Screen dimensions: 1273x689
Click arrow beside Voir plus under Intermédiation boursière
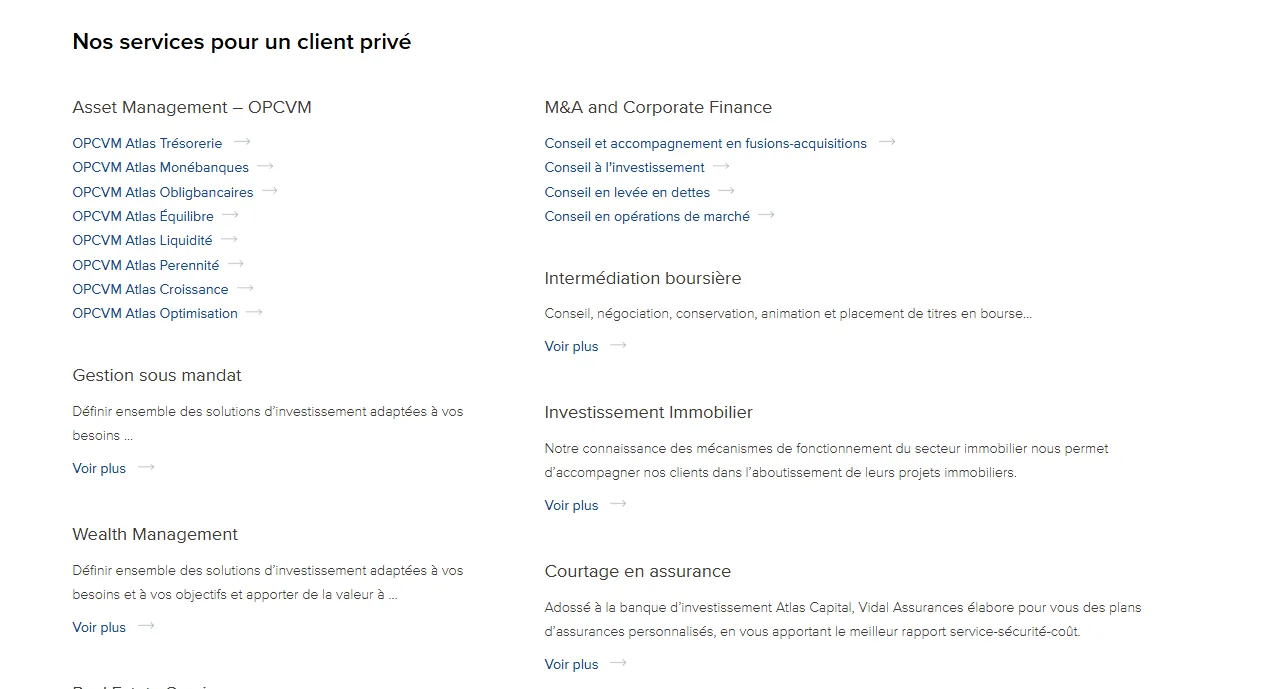(x=618, y=345)
